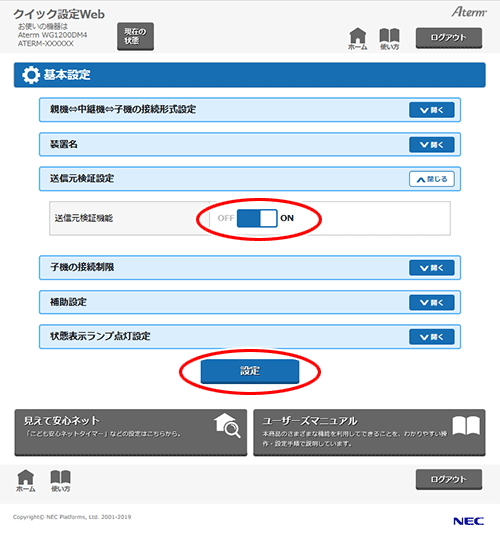
Task: Click the NEC logo at bottom right
Action: (x=469, y=521)
